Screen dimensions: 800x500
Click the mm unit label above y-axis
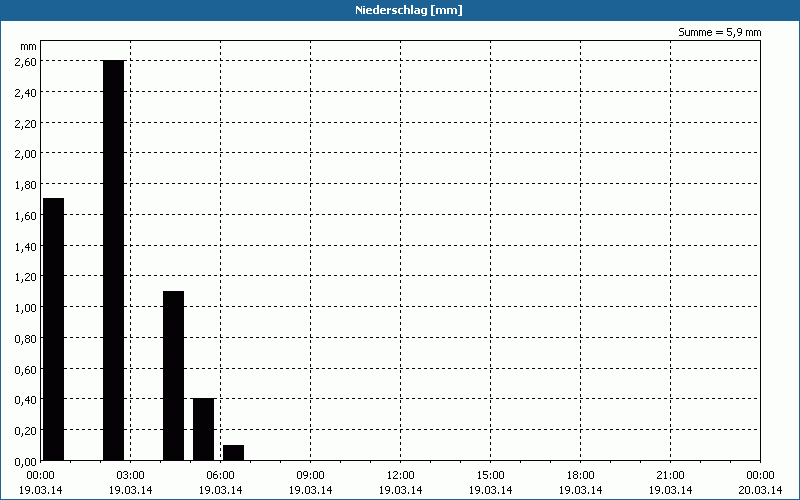pyautogui.click(x=29, y=46)
